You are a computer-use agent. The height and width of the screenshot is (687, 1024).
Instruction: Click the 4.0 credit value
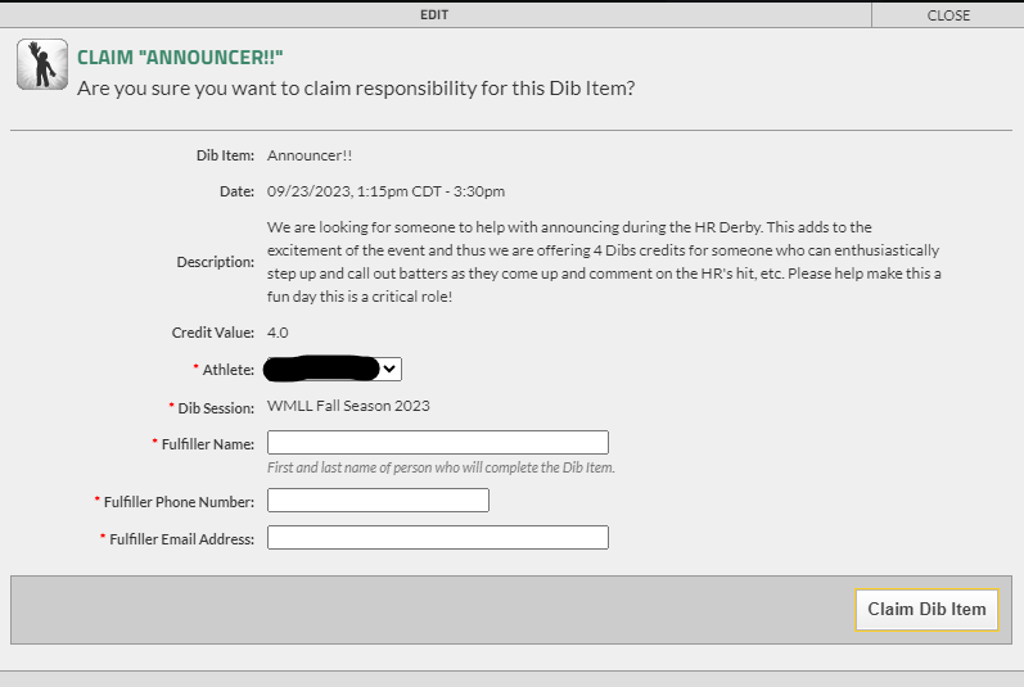[x=278, y=332]
